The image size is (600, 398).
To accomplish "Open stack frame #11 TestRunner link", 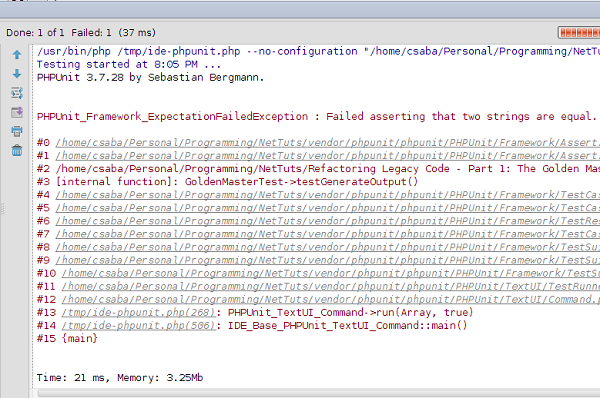I will [331, 286].
